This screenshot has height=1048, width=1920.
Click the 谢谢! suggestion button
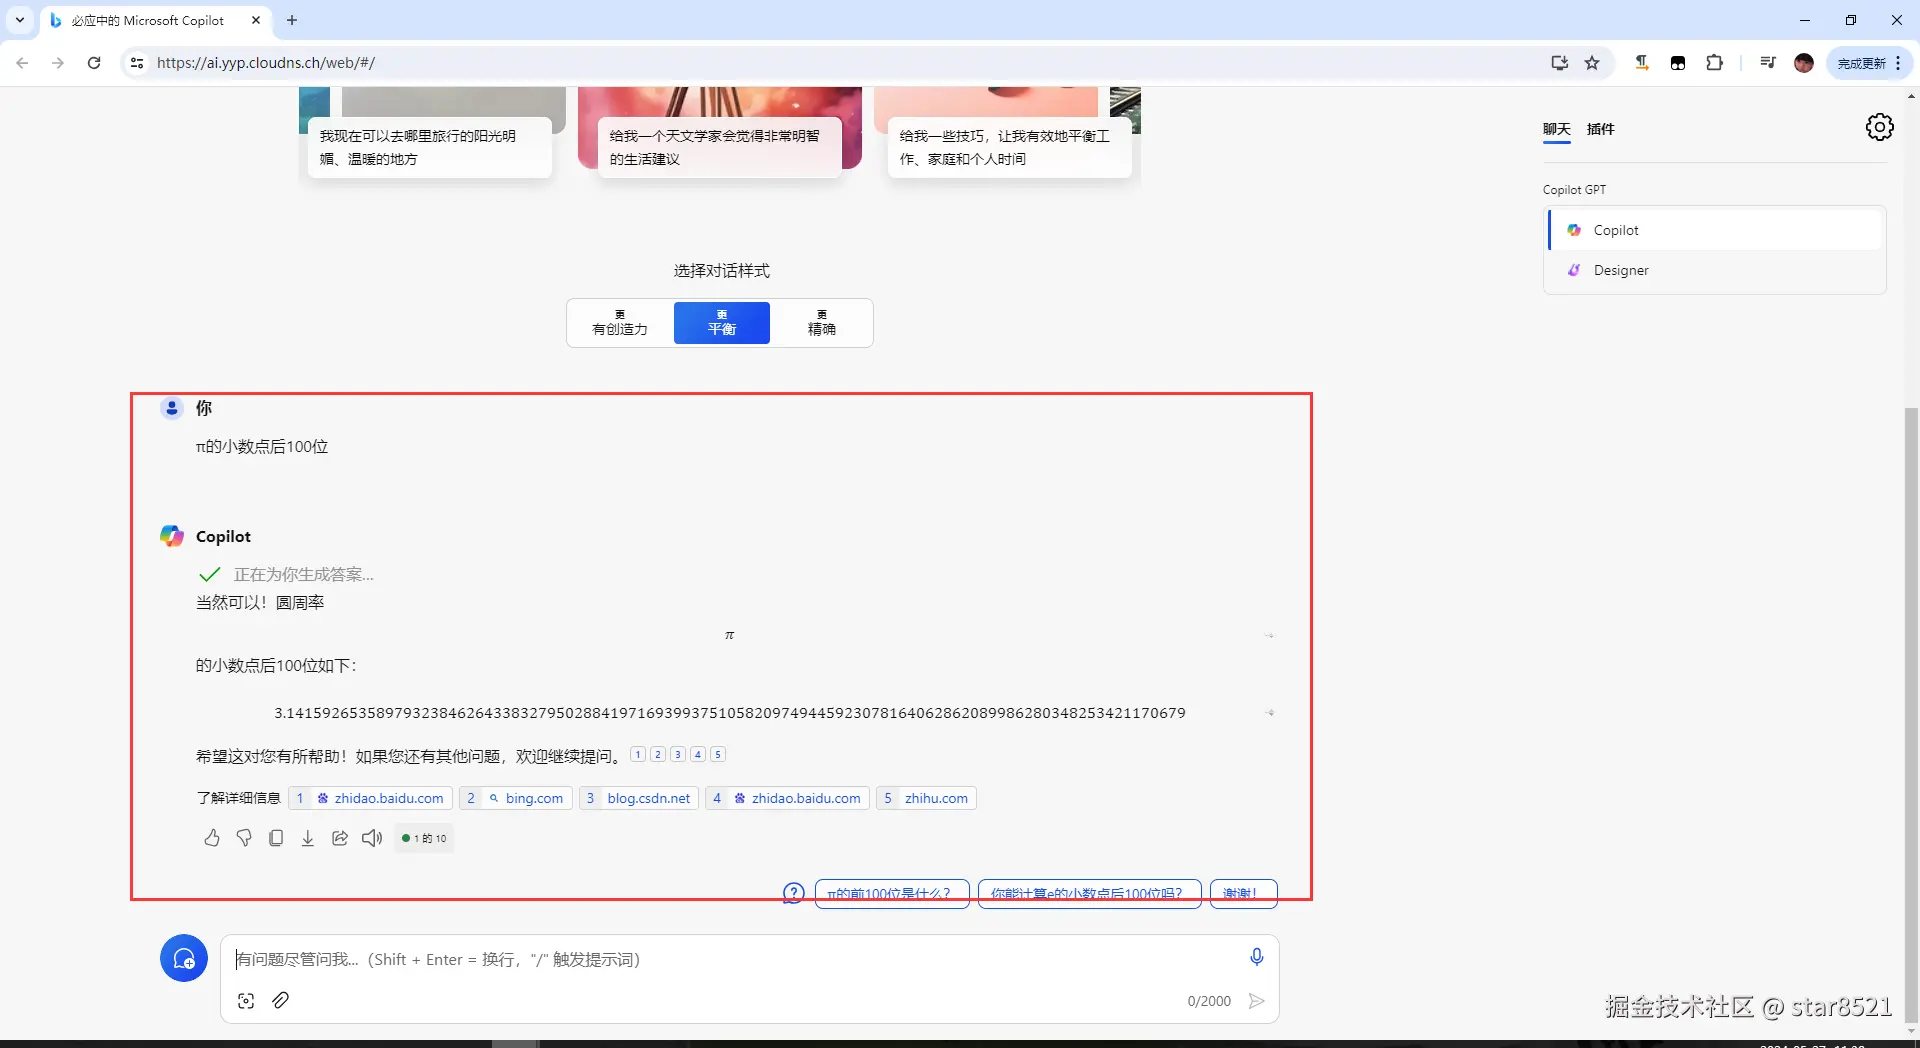[1243, 893]
